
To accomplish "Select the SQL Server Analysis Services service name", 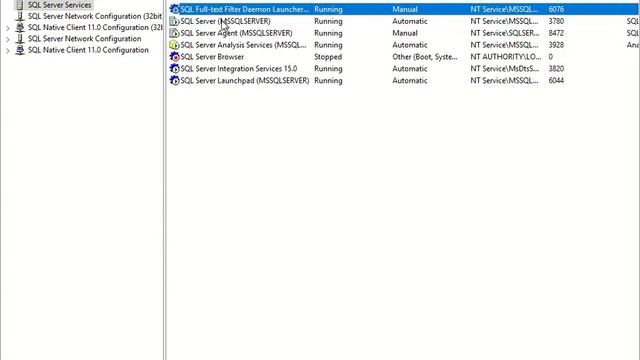I will click(243, 45).
